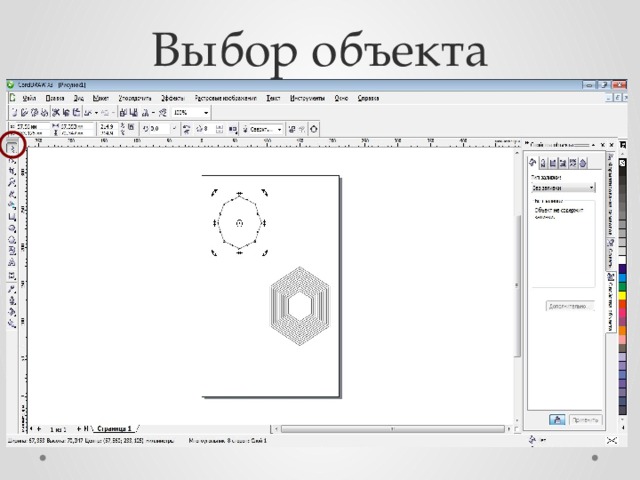Pick the yellow swatch in palette

click(622, 296)
